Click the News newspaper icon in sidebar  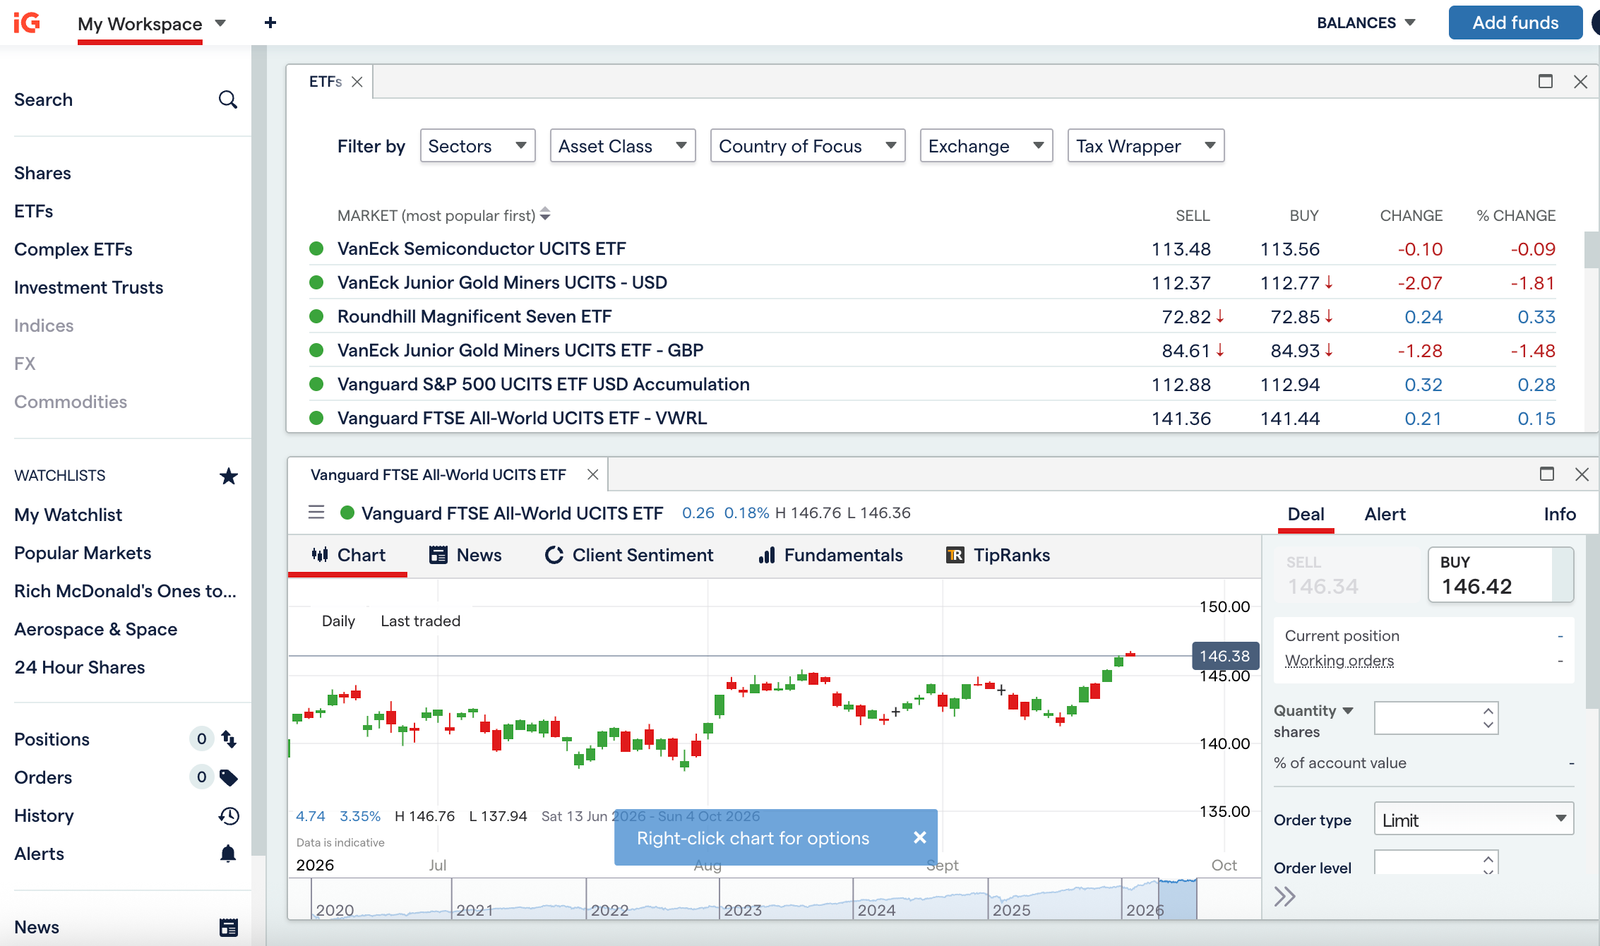(229, 928)
